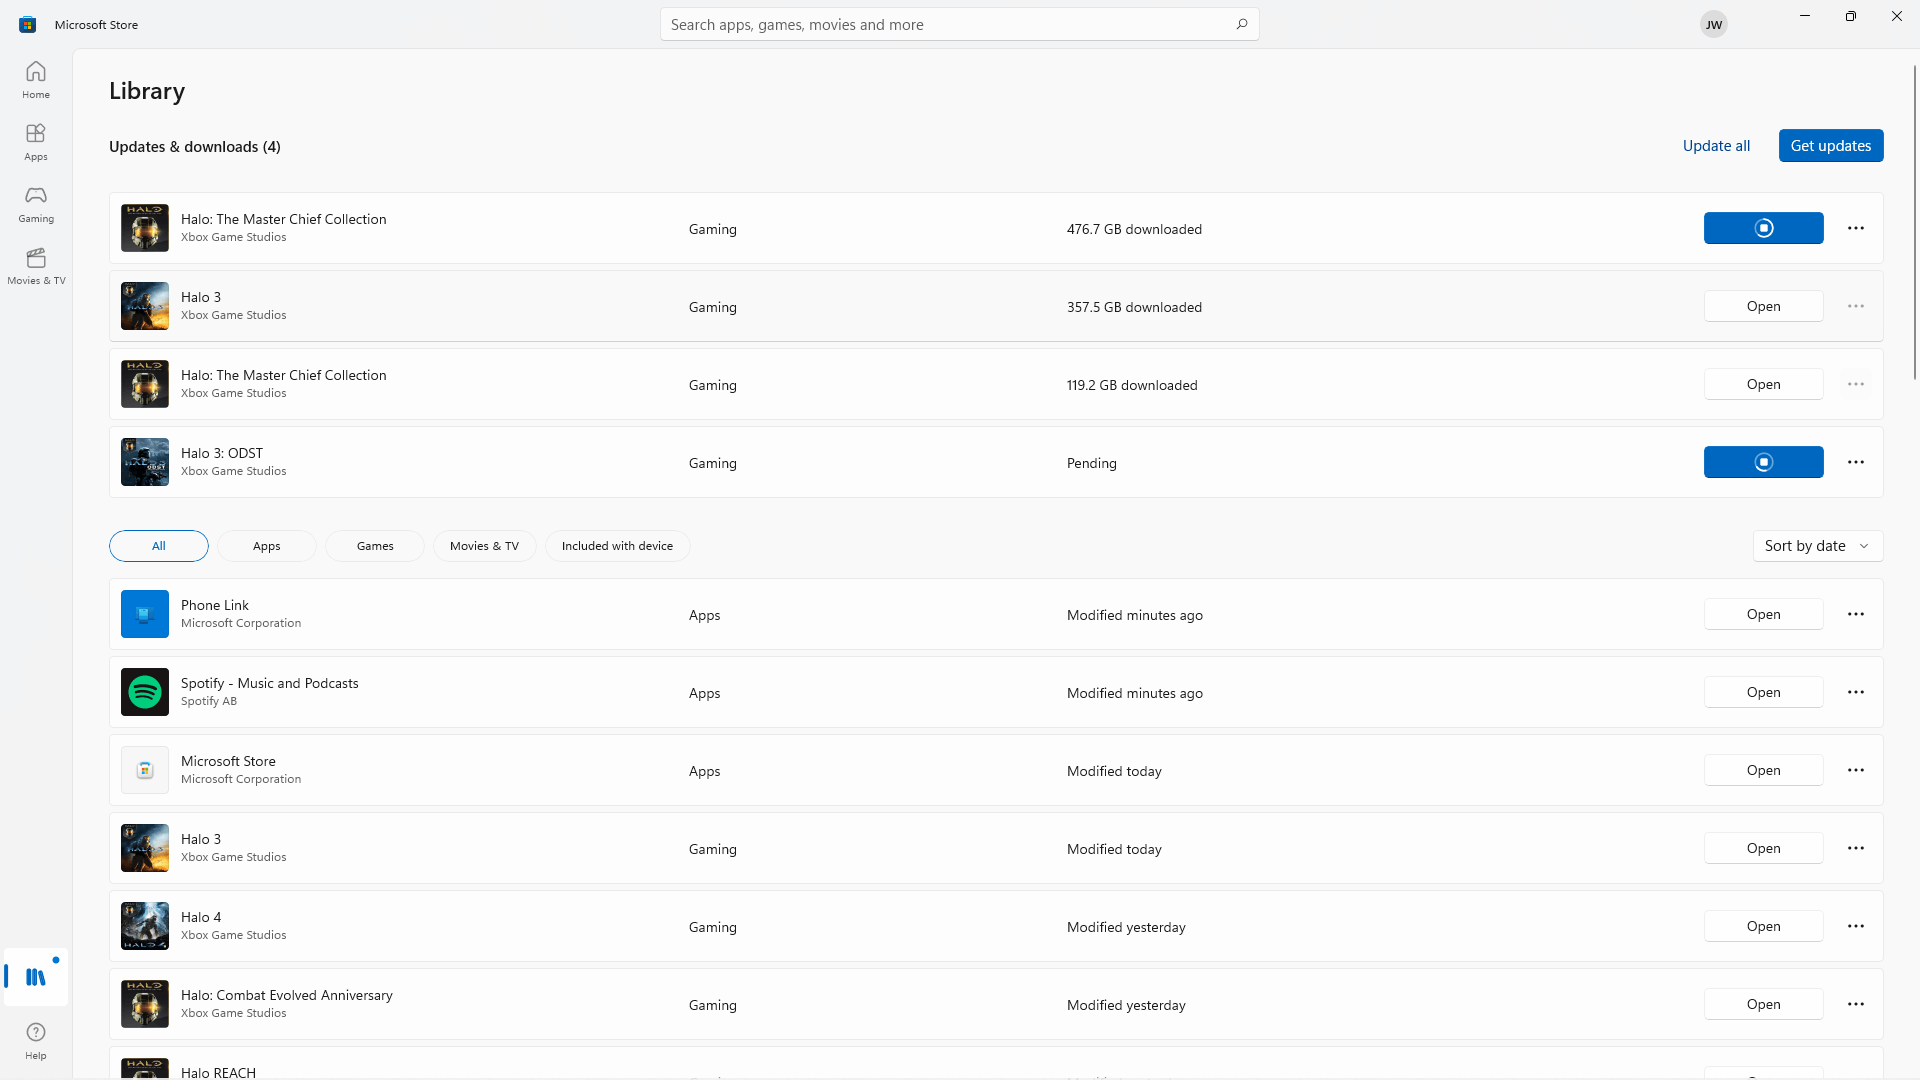The width and height of the screenshot is (1920, 1080).
Task: Open more options for Halo: Combat Evolved Anniversary
Action: tap(1856, 1004)
